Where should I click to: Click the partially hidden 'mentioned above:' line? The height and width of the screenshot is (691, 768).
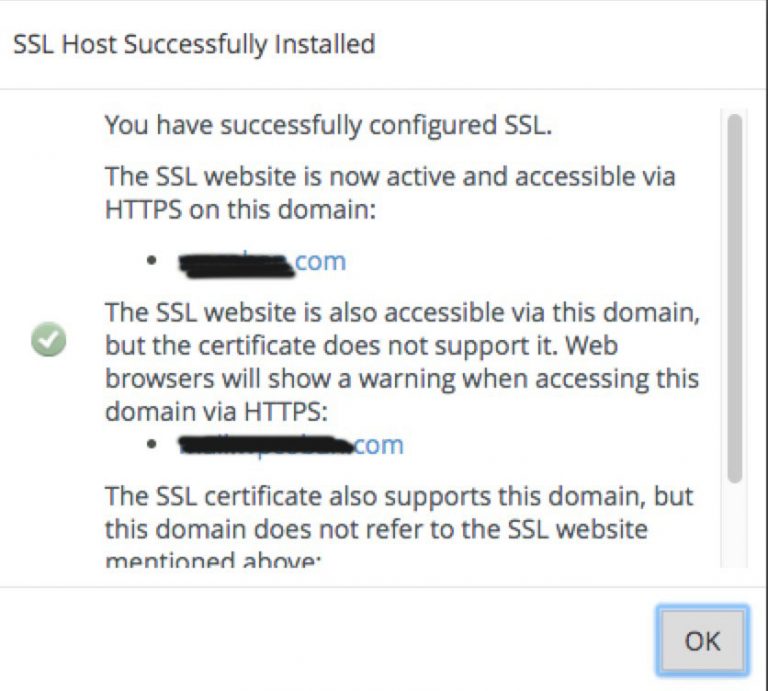tap(211, 560)
